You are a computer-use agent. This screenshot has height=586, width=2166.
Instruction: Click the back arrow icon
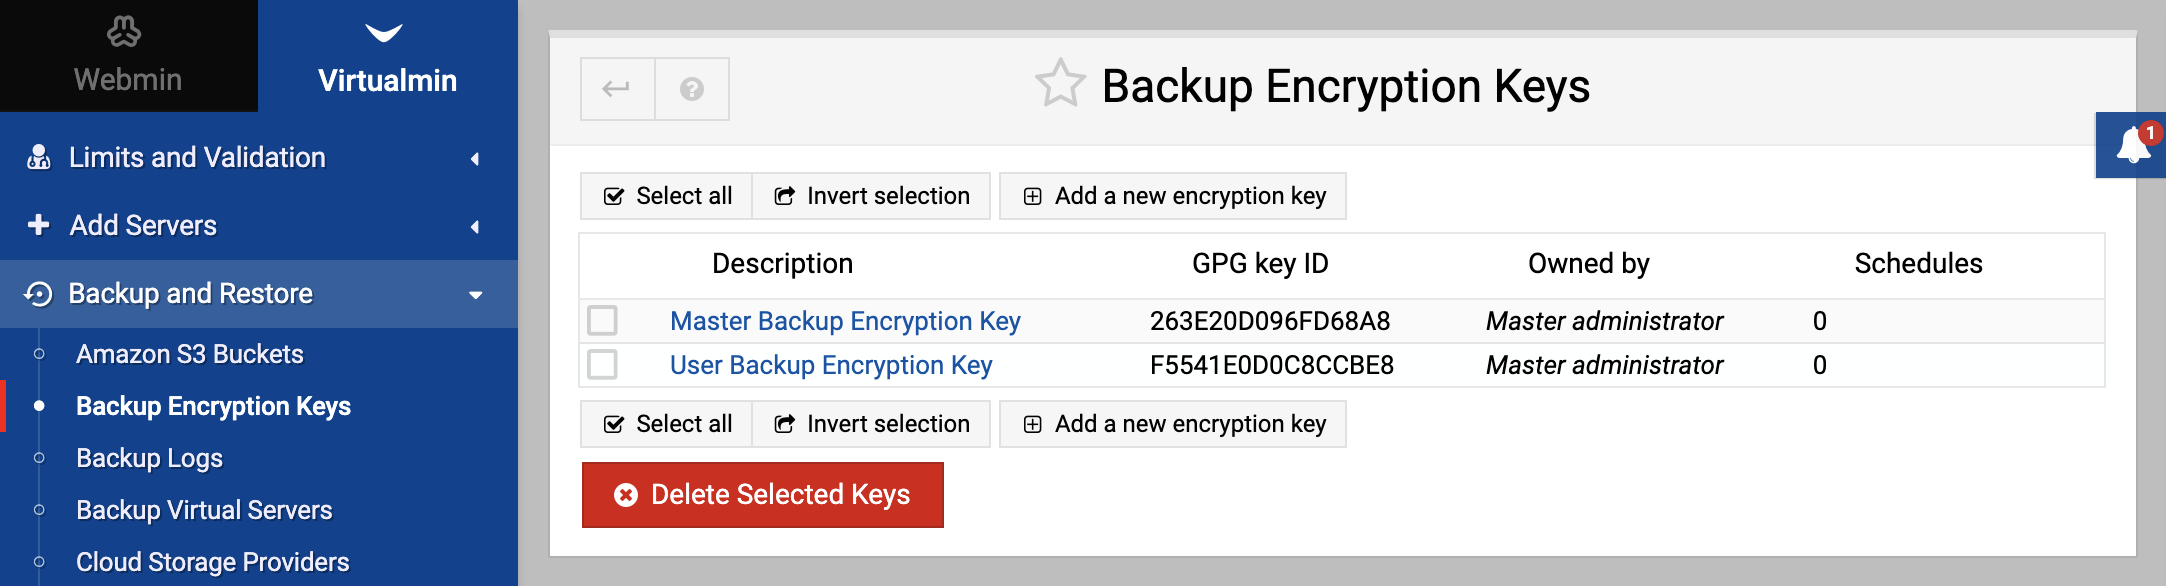(x=617, y=89)
